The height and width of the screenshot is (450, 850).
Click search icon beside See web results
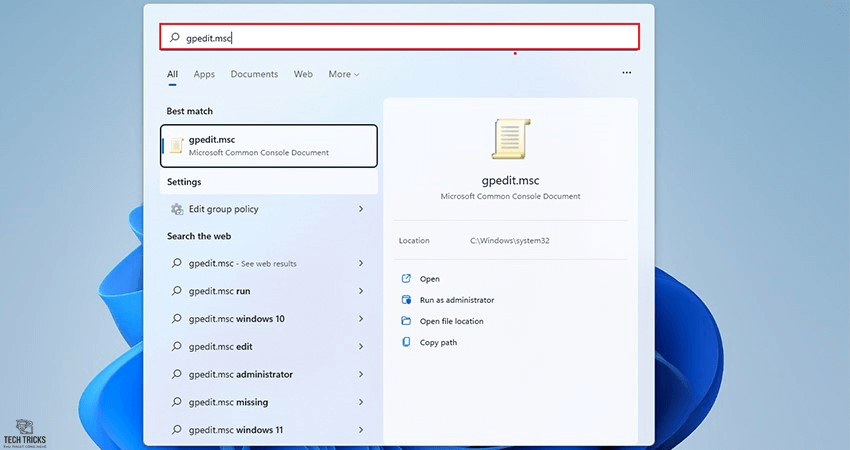(176, 263)
